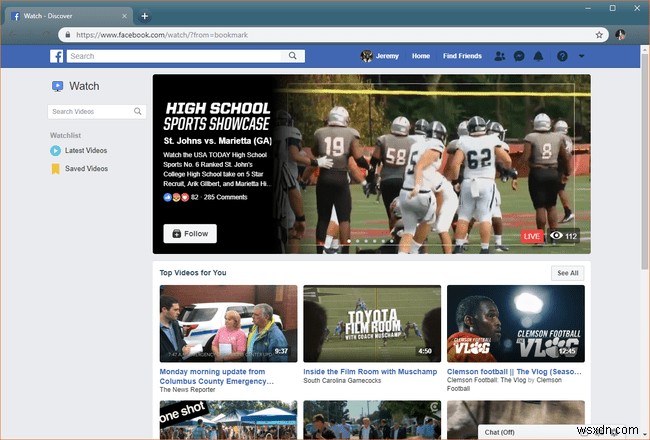Click the Facebook logo icon

click(56, 56)
